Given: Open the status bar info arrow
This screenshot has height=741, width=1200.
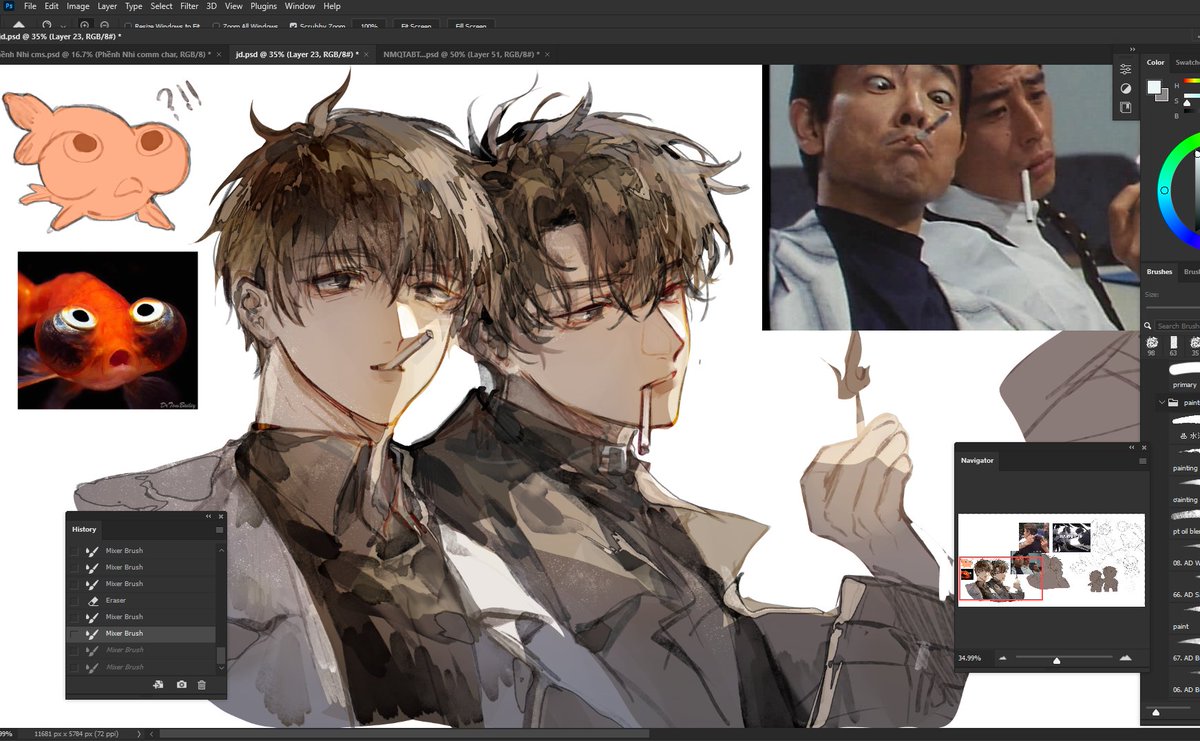Looking at the screenshot, I should click(138, 734).
